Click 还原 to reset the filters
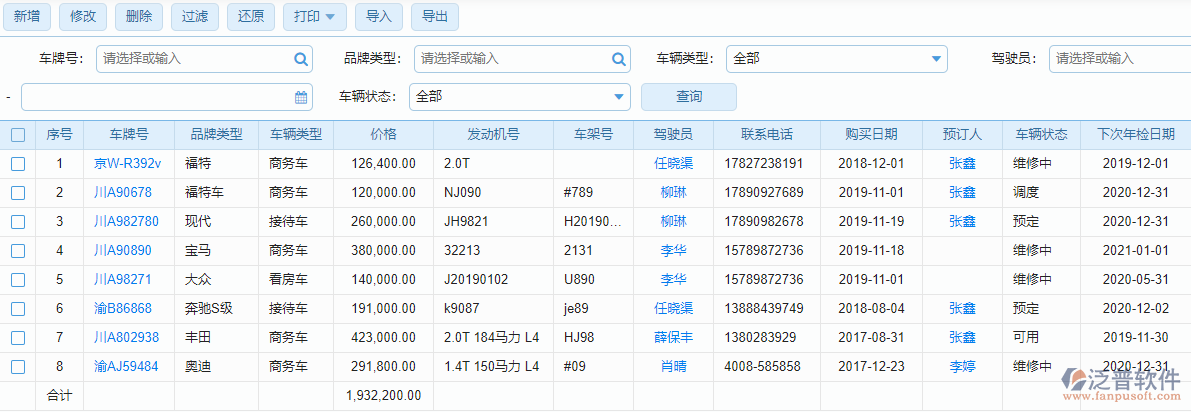1191x412 pixels. 252,16
